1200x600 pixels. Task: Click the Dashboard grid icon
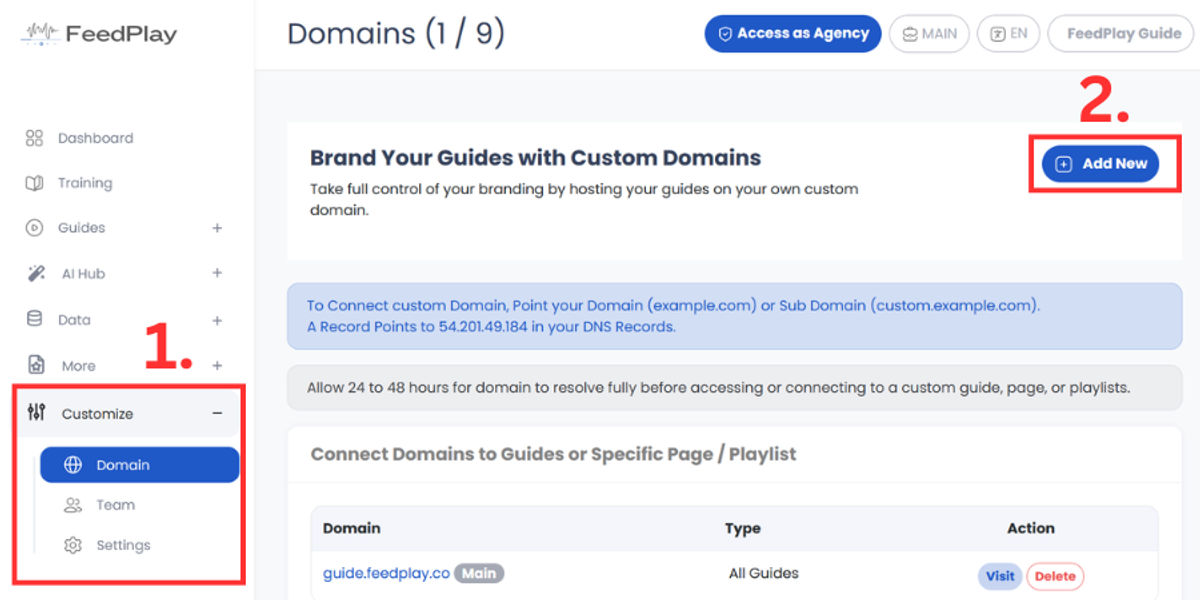pos(34,138)
